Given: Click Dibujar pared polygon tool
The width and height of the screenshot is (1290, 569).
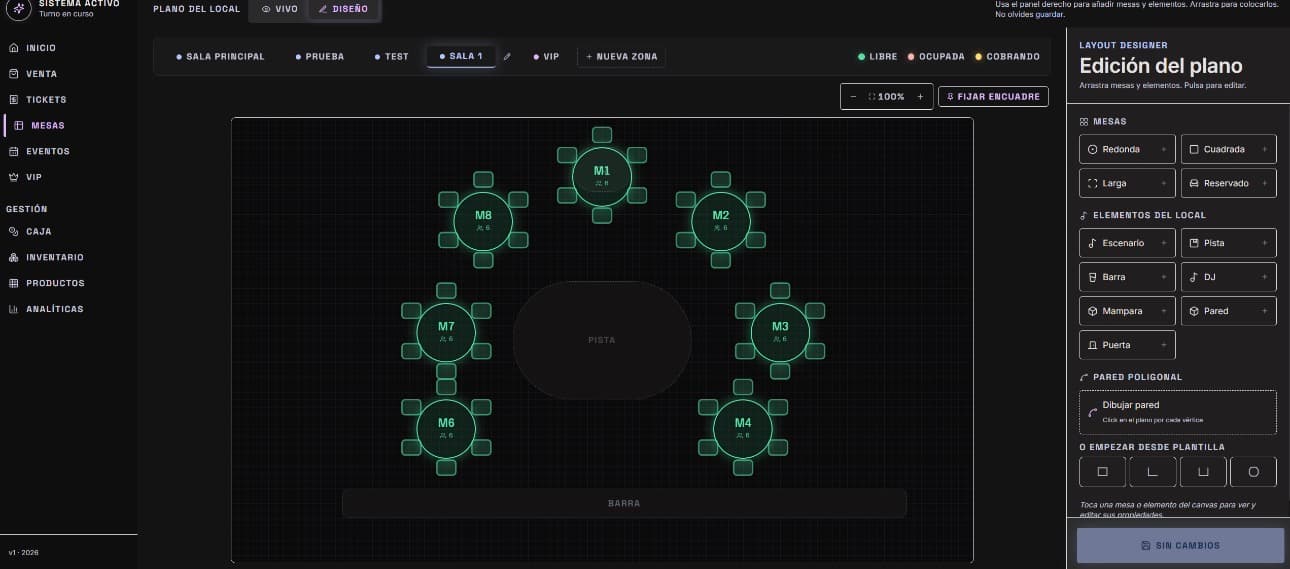Looking at the screenshot, I should pos(1178,412).
